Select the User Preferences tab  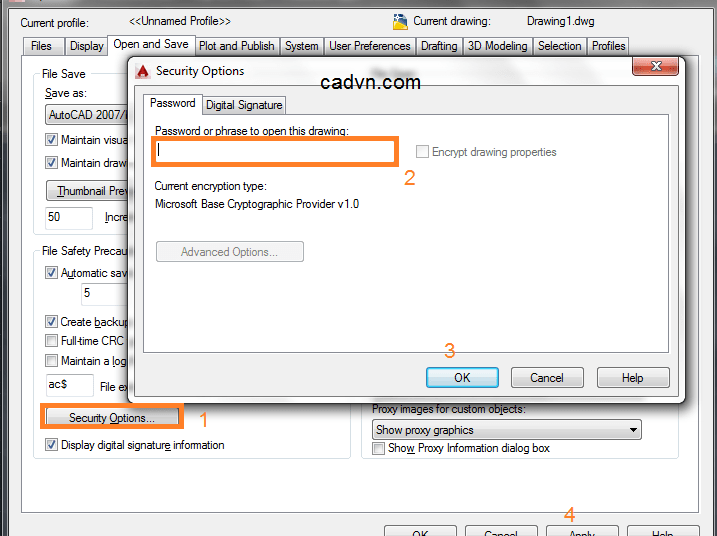369,46
